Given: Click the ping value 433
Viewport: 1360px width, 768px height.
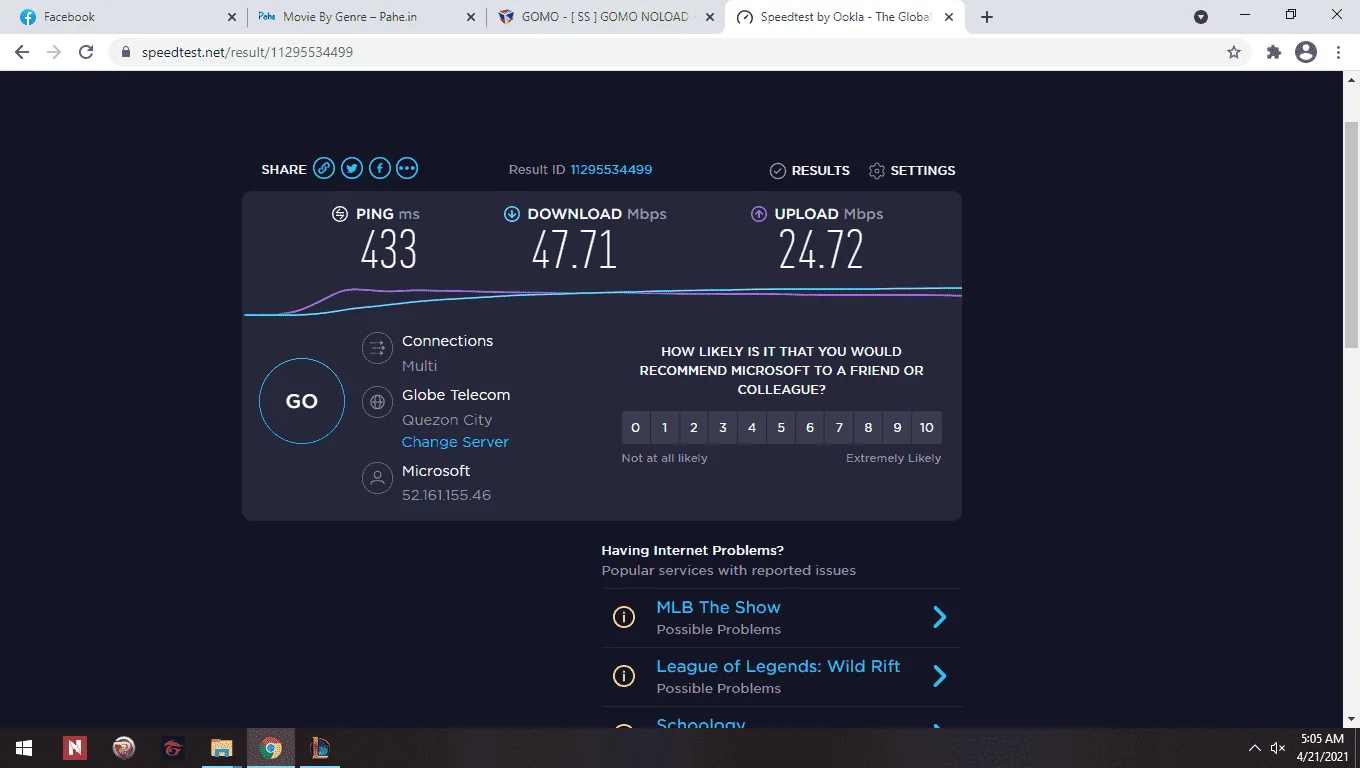Looking at the screenshot, I should [389, 250].
